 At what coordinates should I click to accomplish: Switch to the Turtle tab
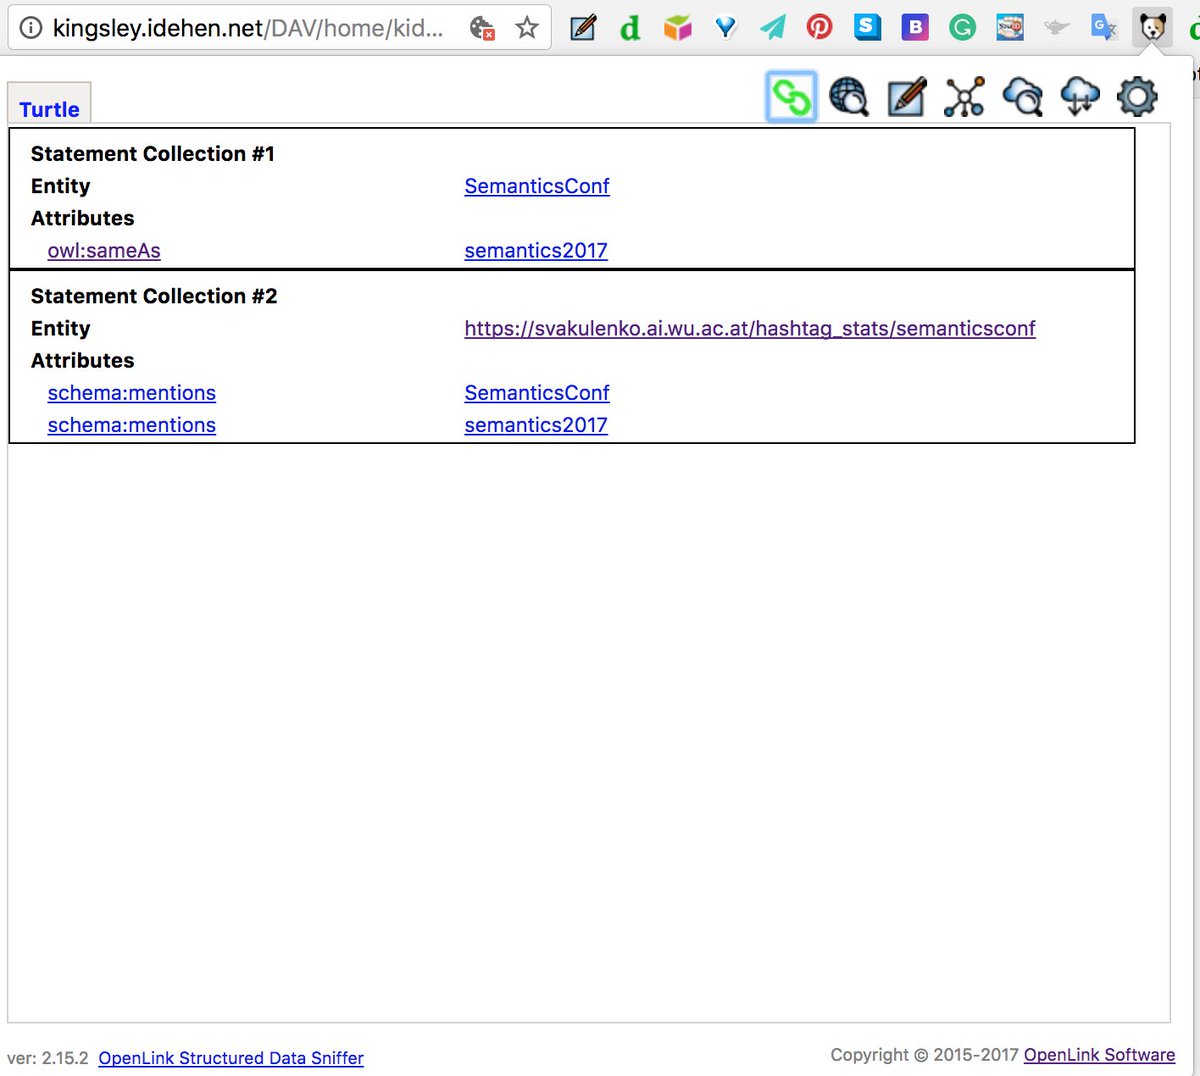click(48, 109)
